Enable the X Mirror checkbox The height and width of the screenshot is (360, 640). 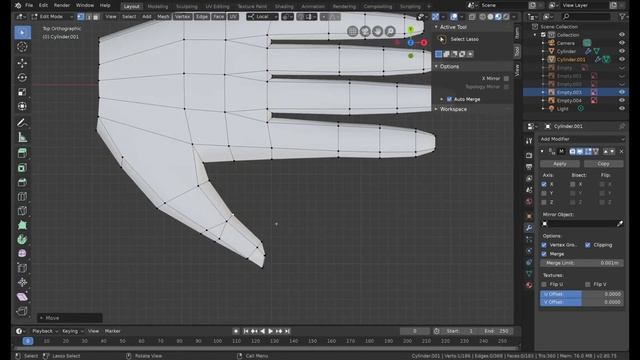(x=506, y=78)
